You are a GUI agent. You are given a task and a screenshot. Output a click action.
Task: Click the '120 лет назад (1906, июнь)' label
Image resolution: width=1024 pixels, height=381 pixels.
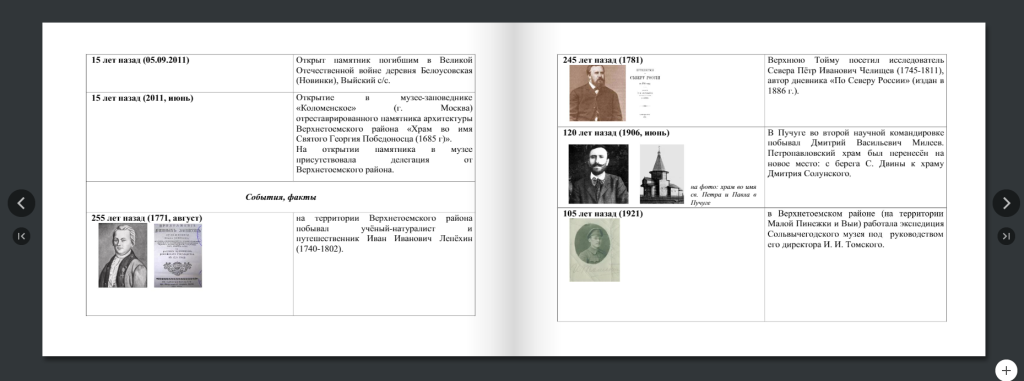pos(616,133)
